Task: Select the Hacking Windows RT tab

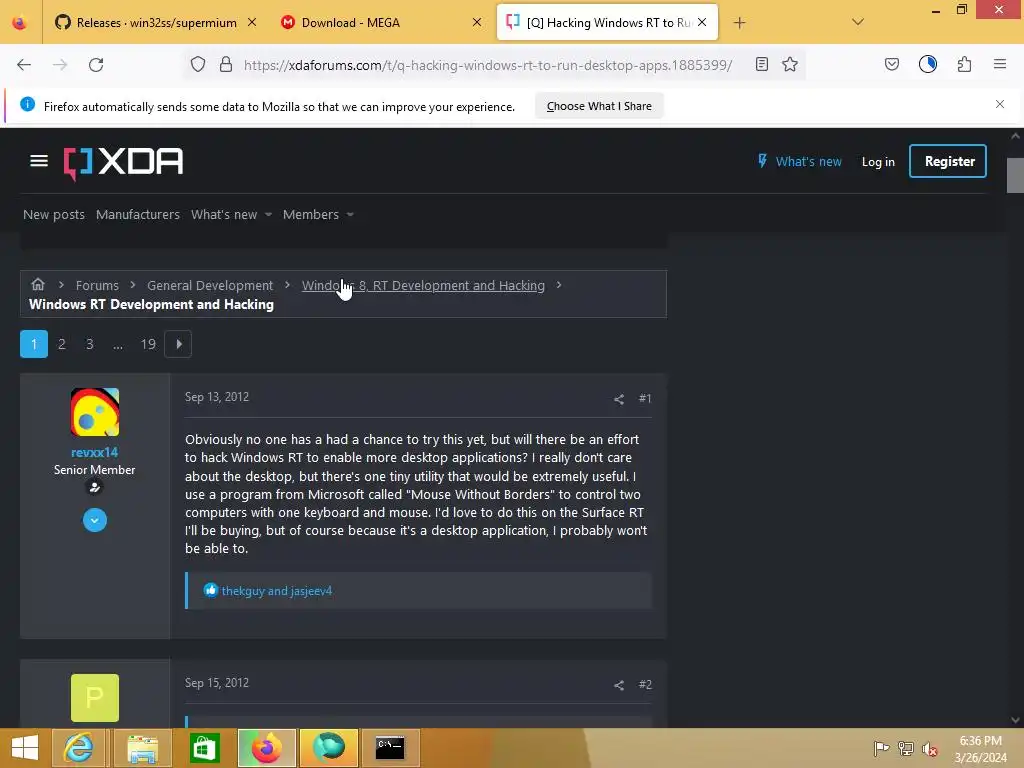Action: tap(607, 23)
